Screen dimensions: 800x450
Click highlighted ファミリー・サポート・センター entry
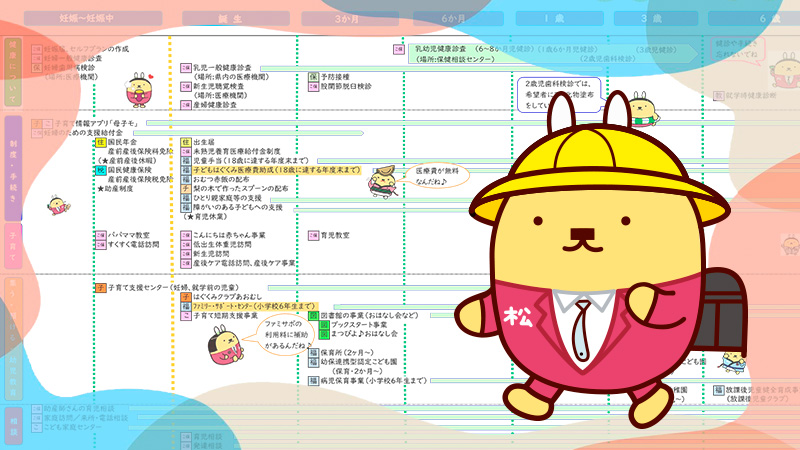coord(254,306)
